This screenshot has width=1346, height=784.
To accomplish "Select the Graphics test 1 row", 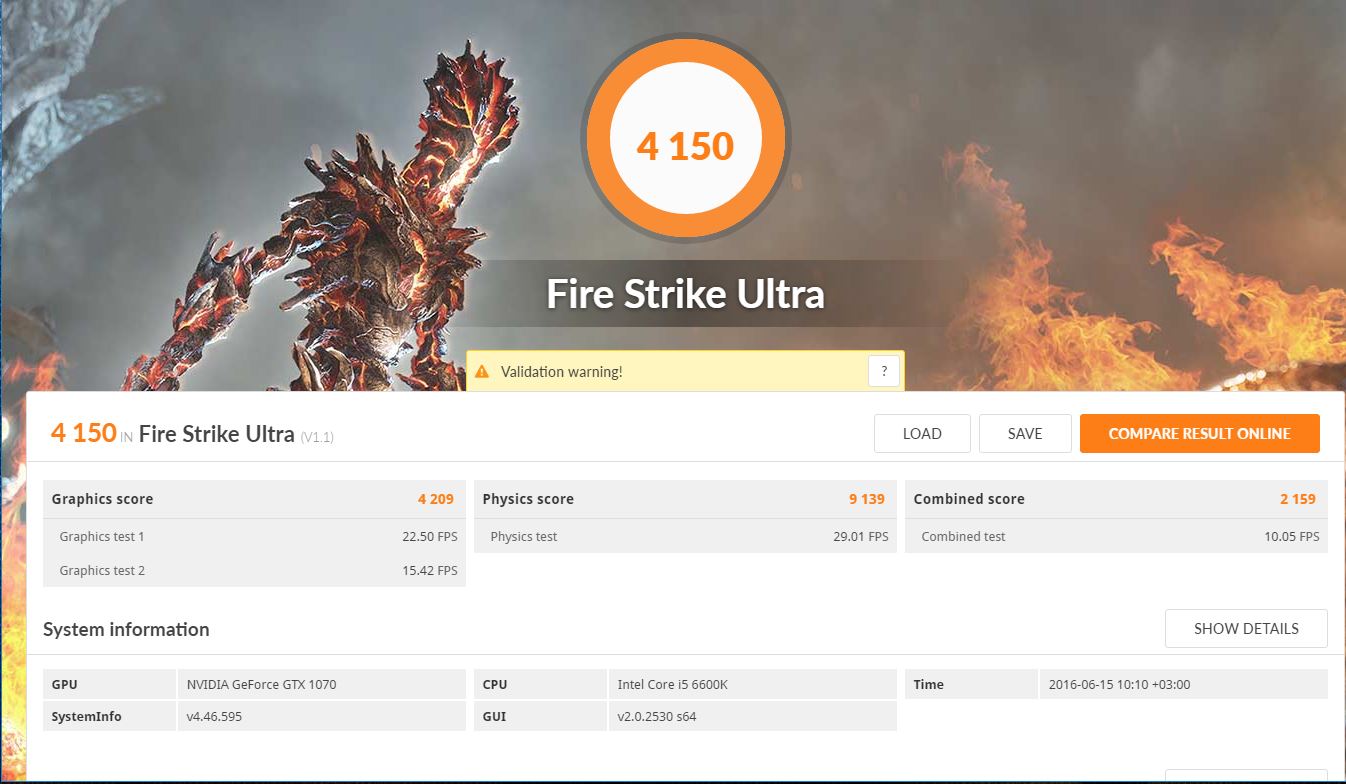I will (254, 536).
